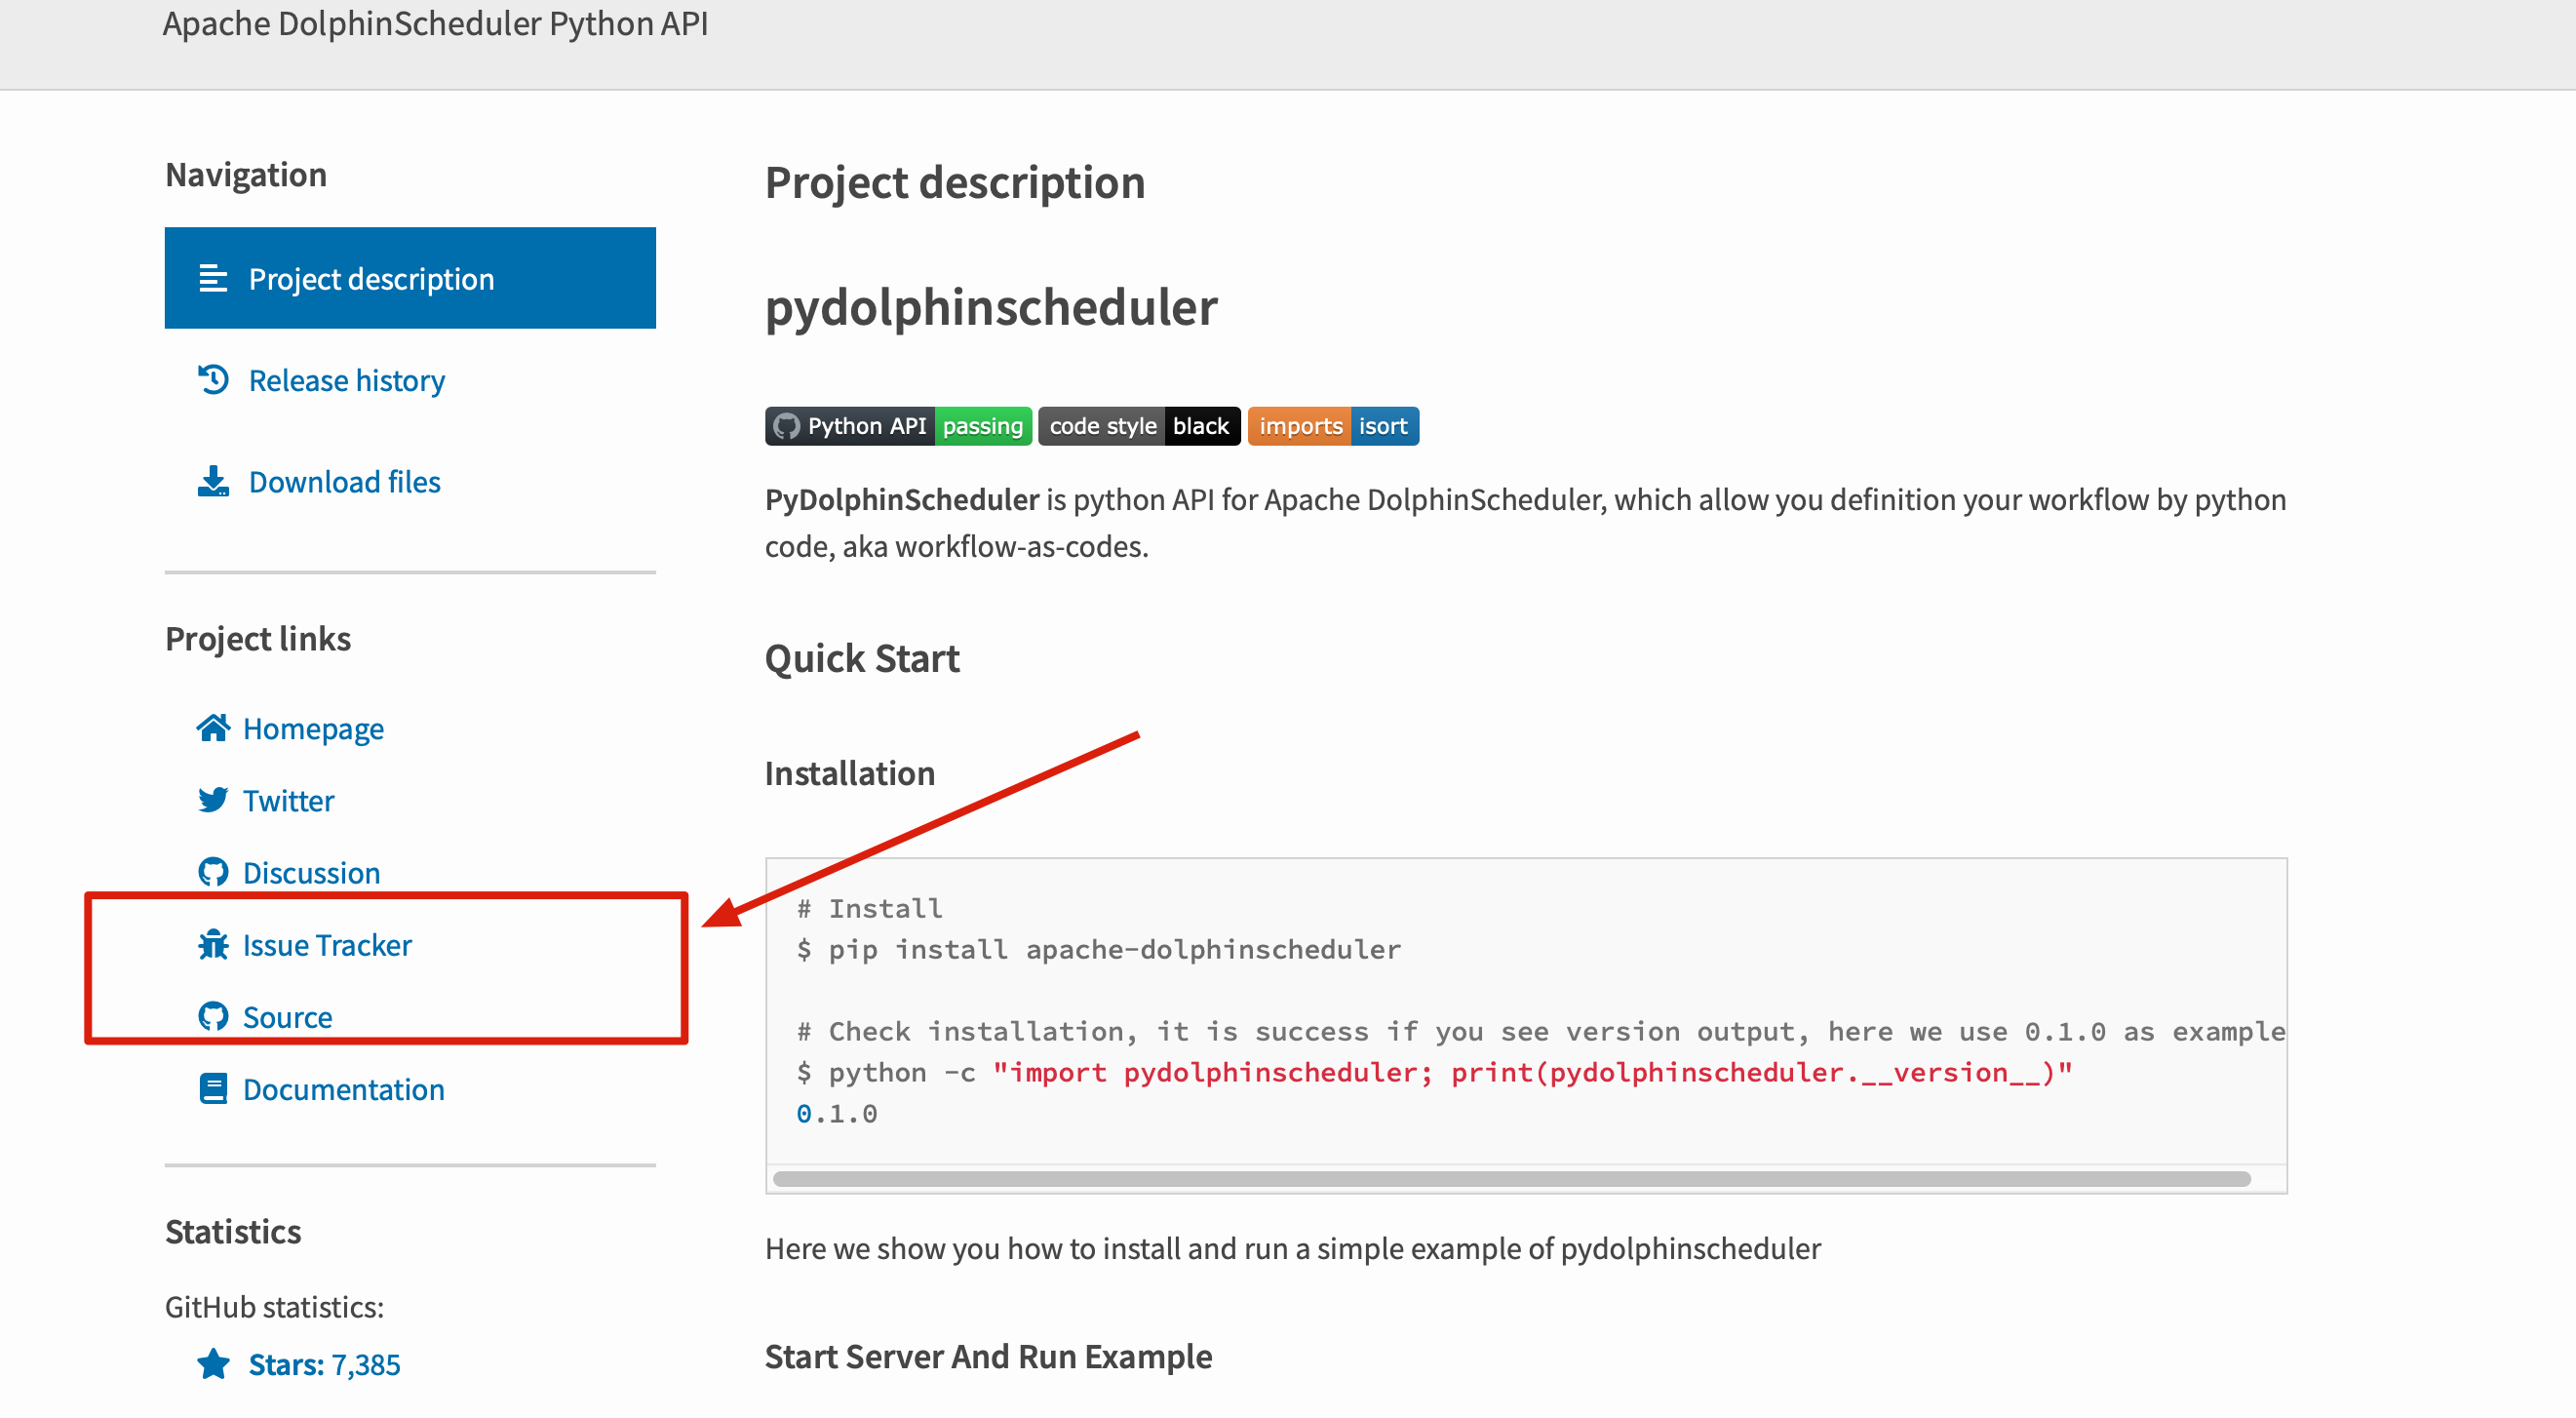2576x1418 pixels.
Task: Click the Quick Start heading
Action: point(862,658)
